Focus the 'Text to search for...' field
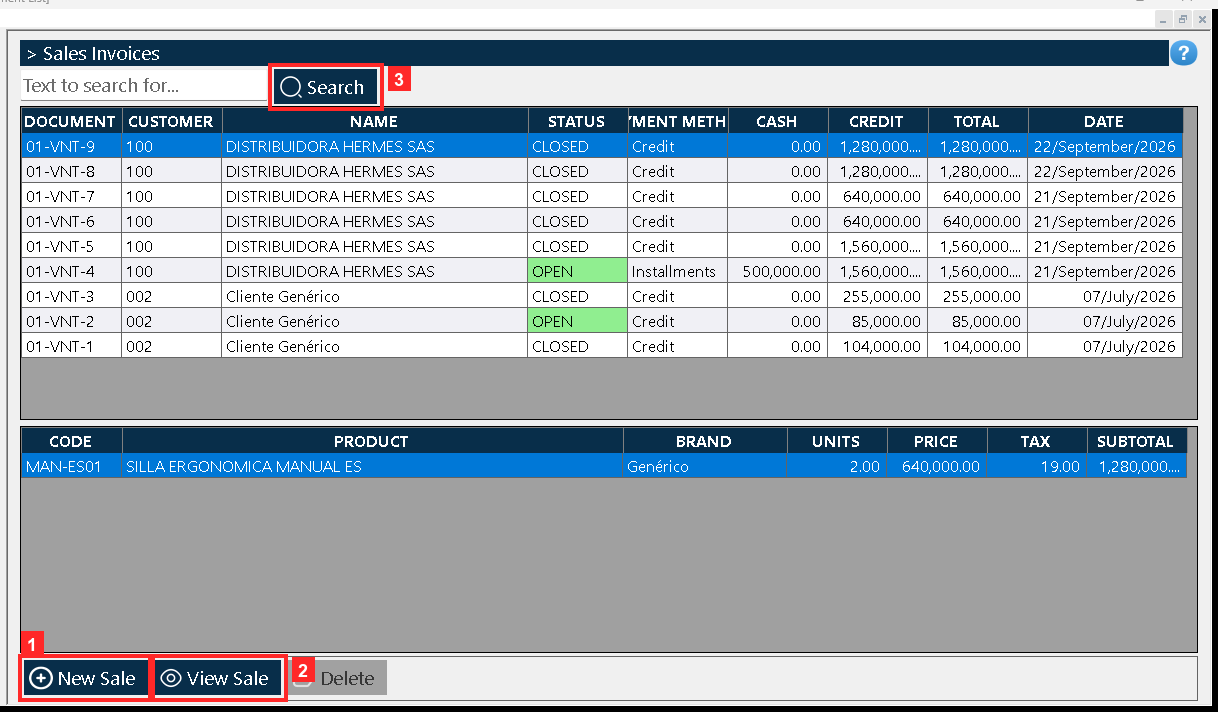This screenshot has width=1218, height=712. point(144,86)
